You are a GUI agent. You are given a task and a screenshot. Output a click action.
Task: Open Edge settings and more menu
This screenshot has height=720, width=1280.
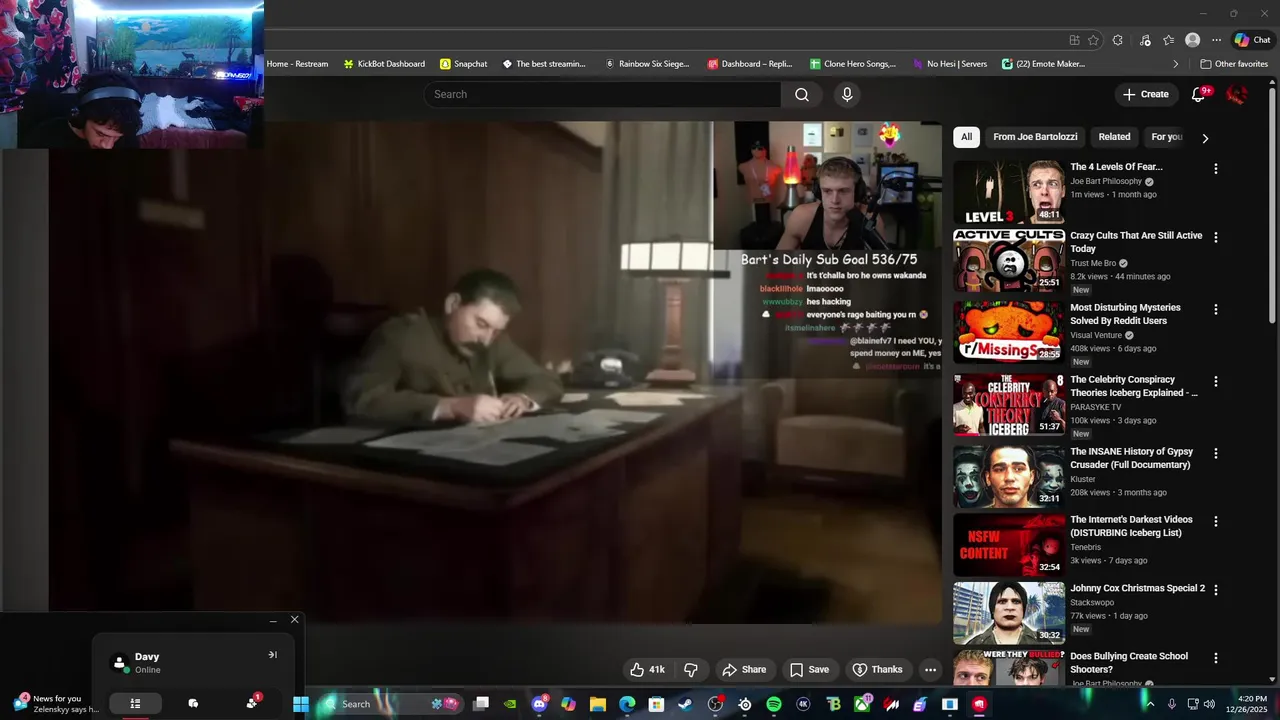click(x=1216, y=40)
